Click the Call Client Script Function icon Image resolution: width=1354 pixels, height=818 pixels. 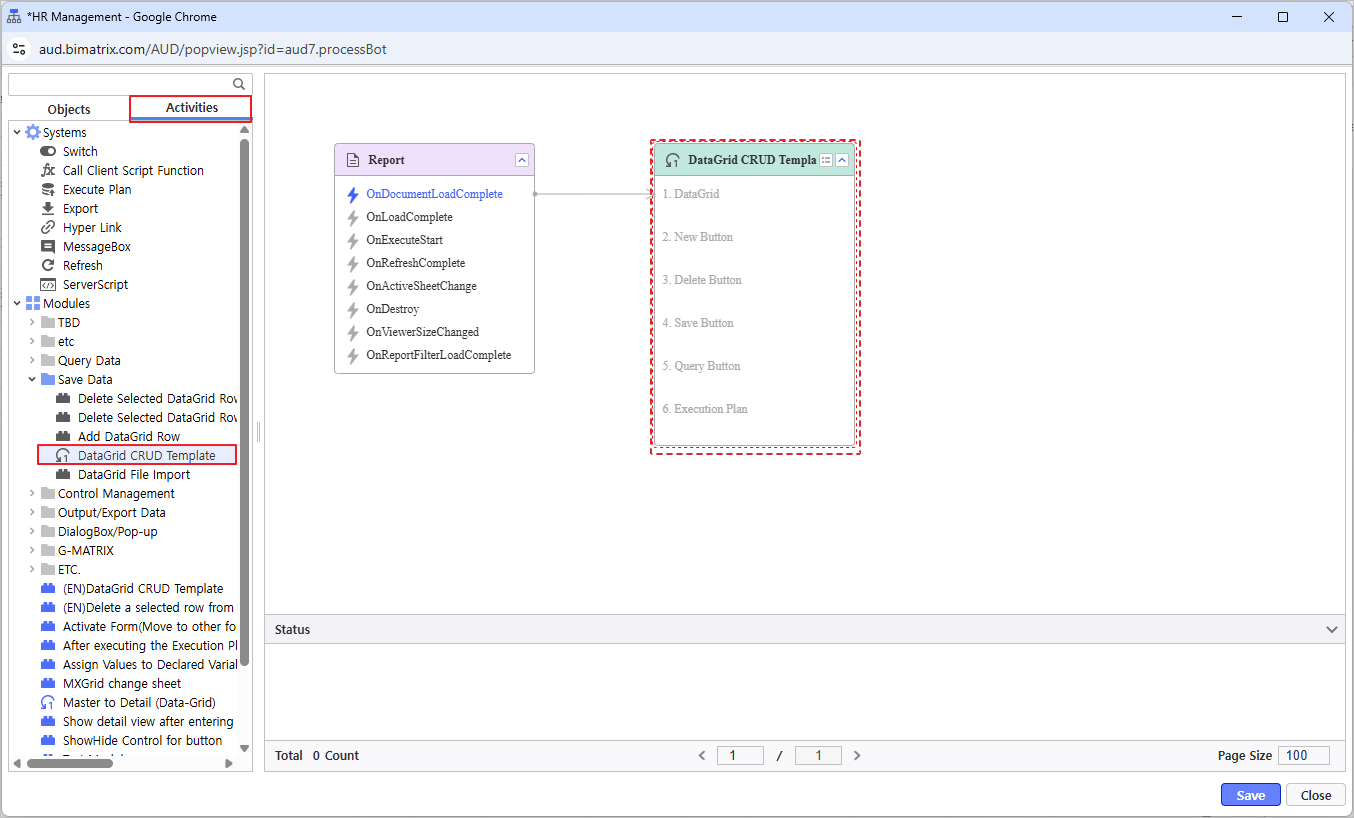[x=48, y=171]
